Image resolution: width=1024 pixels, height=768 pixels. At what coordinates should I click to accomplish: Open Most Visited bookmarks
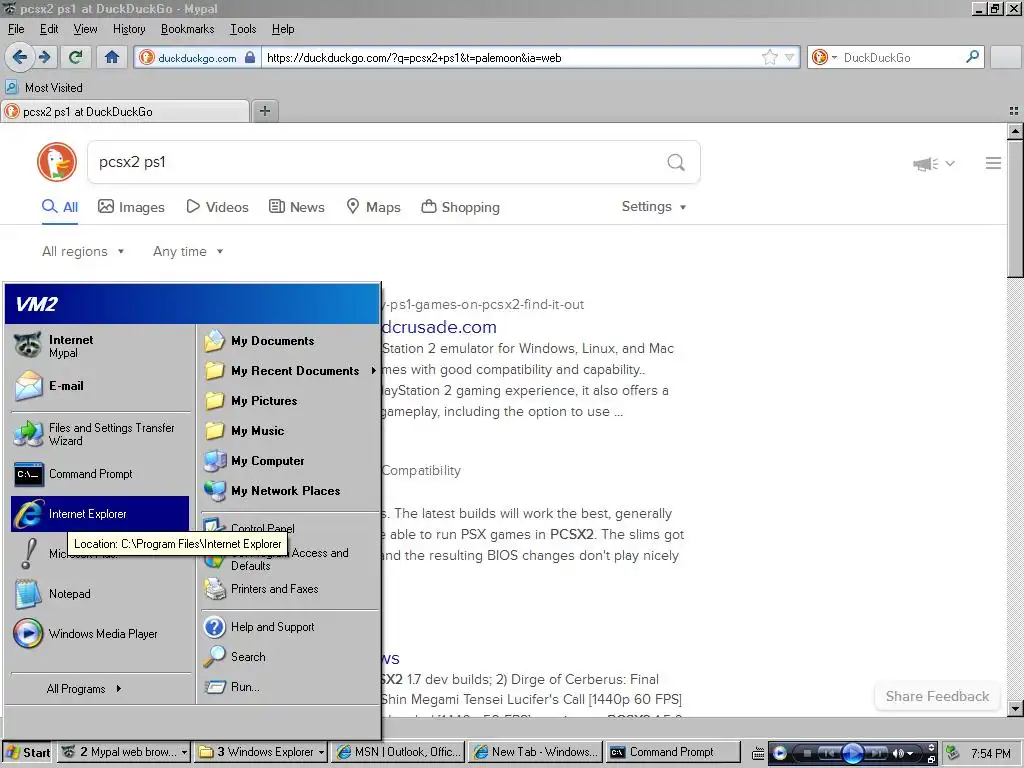click(44, 88)
